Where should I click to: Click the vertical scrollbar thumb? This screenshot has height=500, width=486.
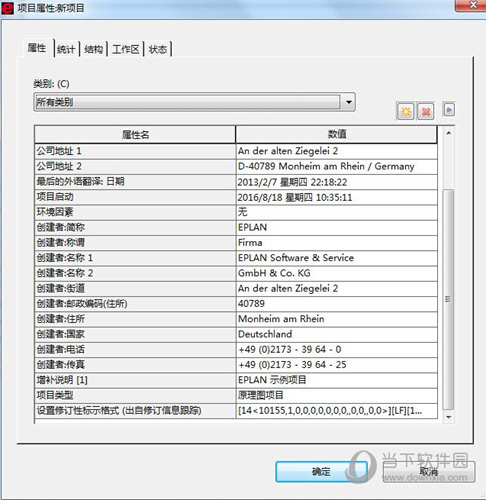pyautogui.click(x=449, y=299)
